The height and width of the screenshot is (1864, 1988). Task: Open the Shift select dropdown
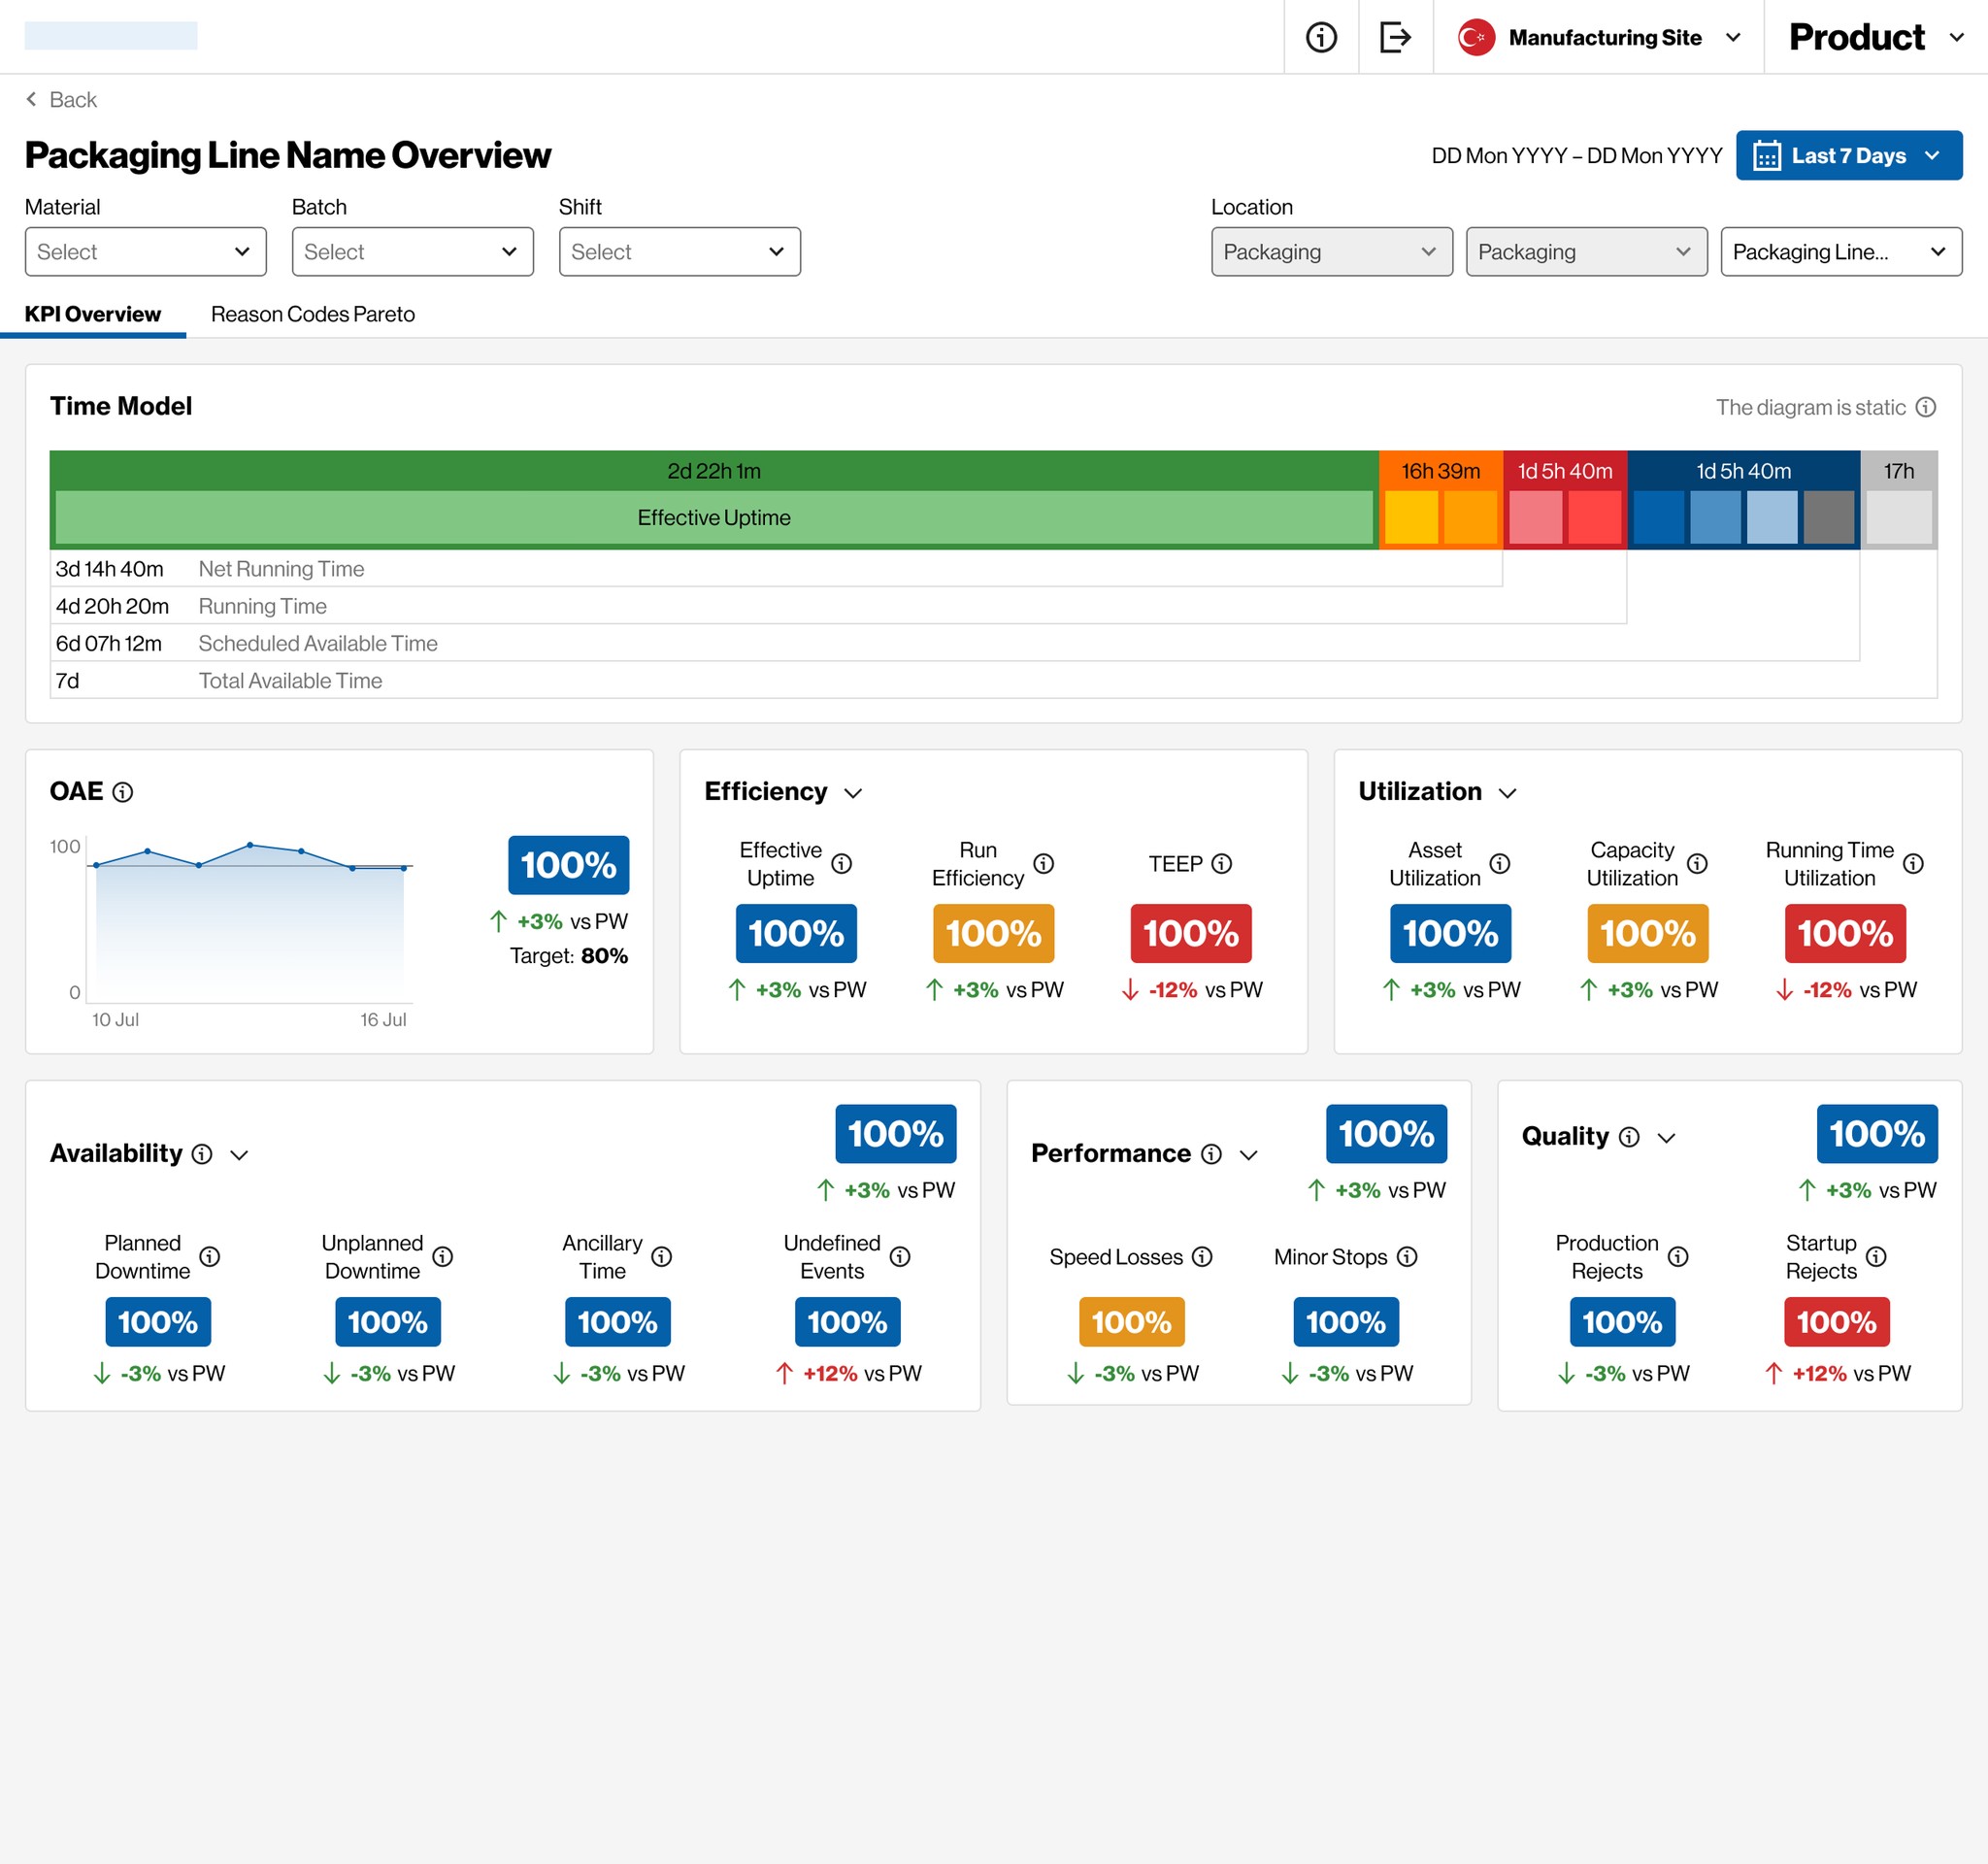[679, 252]
